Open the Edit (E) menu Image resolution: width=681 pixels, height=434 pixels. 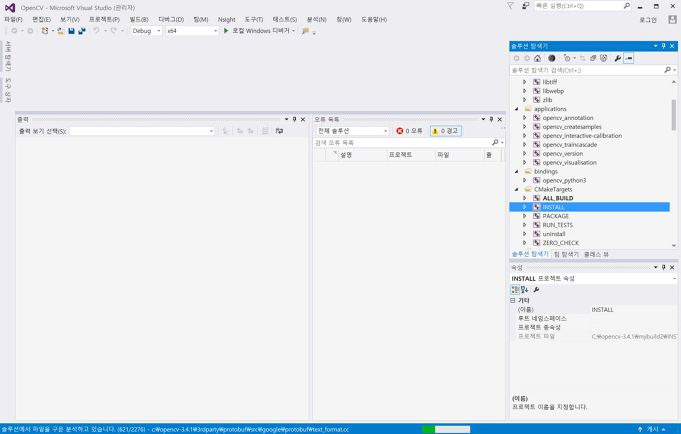41,20
